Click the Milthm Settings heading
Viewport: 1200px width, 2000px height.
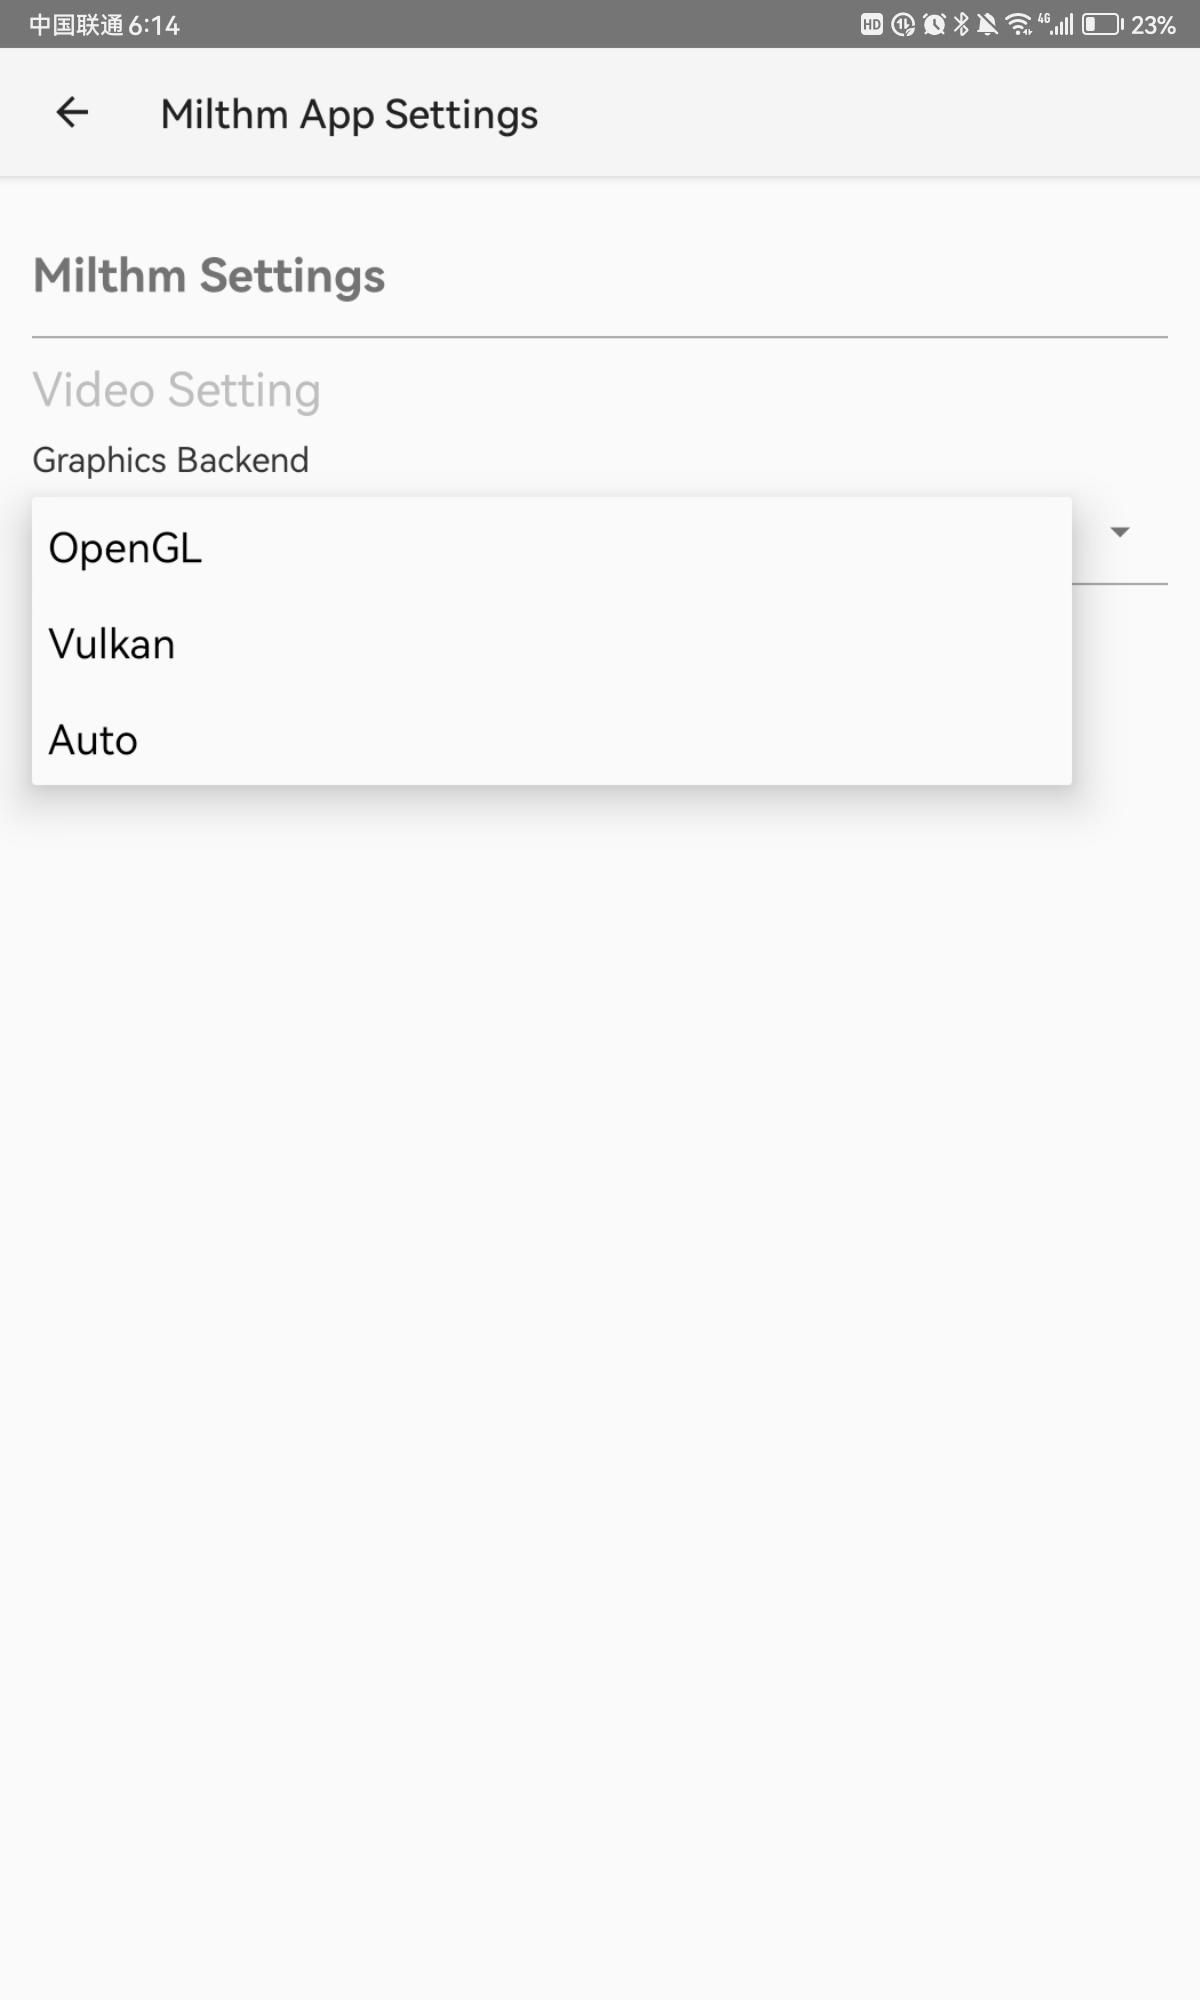[x=209, y=276]
